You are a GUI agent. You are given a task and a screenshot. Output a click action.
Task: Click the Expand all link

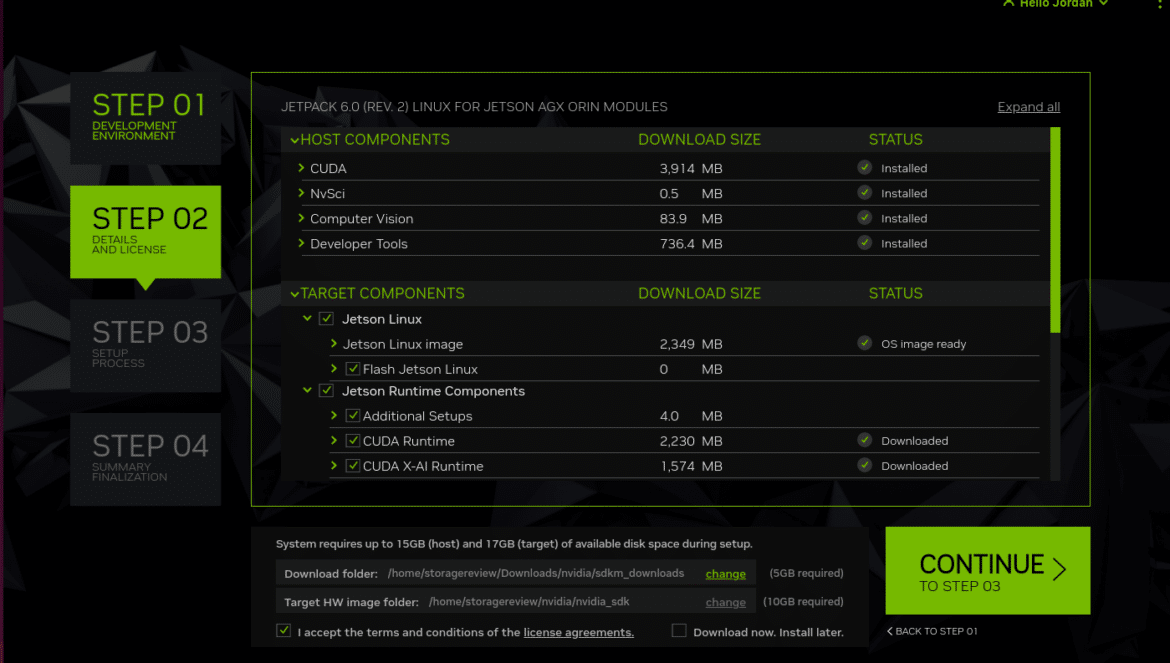(1028, 107)
